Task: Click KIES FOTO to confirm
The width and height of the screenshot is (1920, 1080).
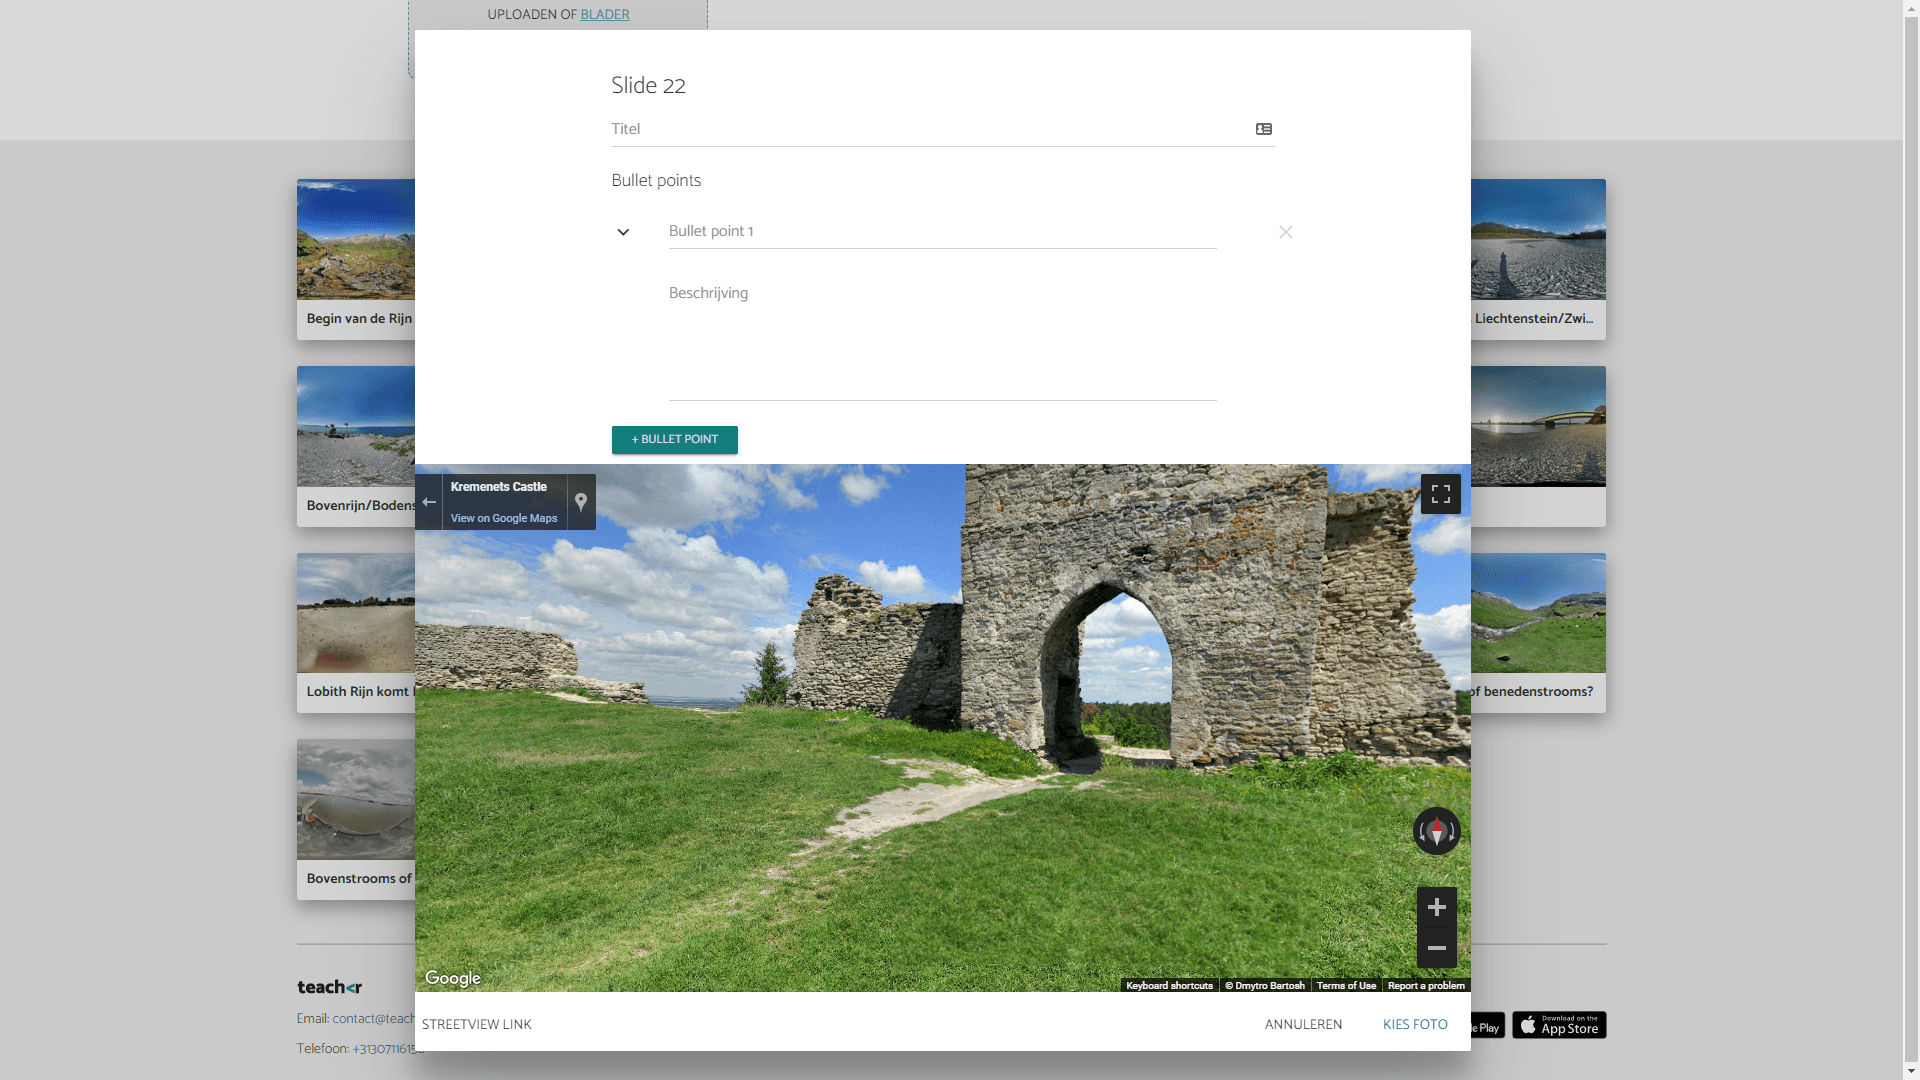Action: tap(1415, 1025)
